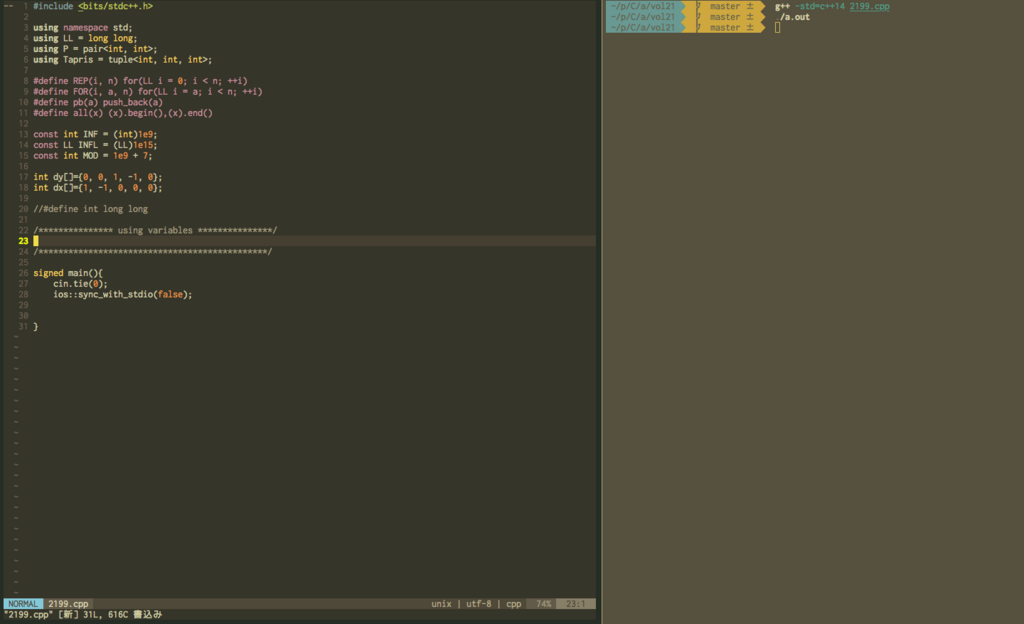Click the "using P = pair<int, int>;" line
The width and height of the screenshot is (1024, 624).
[x=95, y=49]
